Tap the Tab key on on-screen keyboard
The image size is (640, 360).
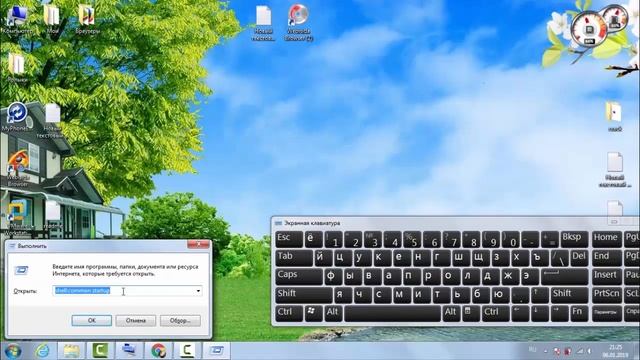point(294,258)
